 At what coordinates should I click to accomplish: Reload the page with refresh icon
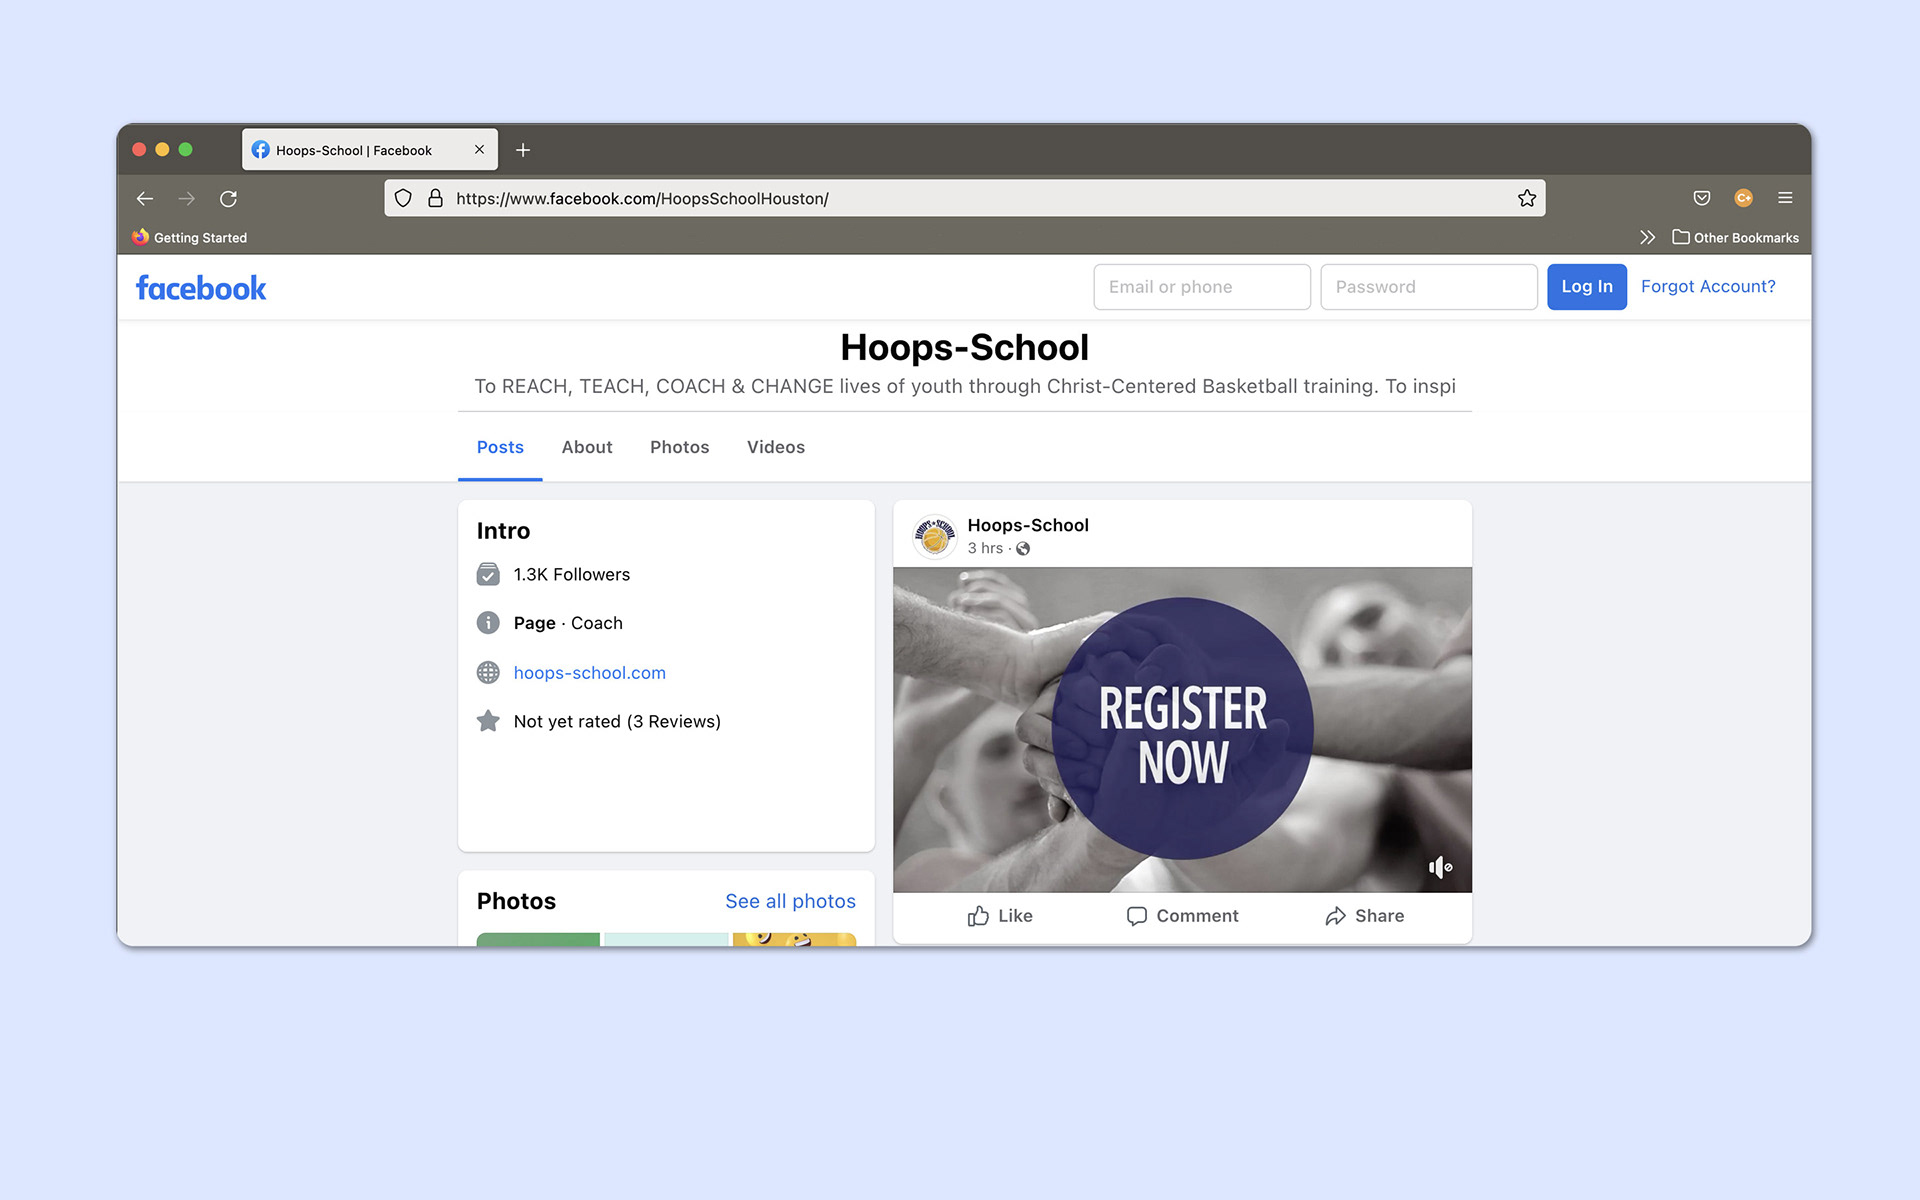coord(228,199)
